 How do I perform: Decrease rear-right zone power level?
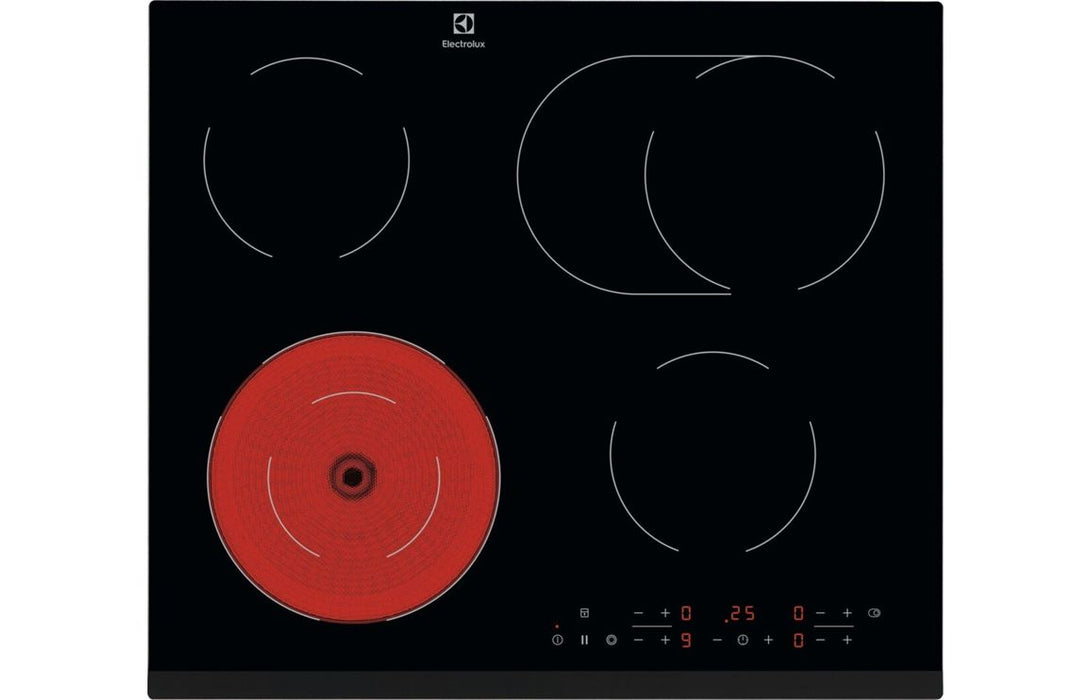click(820, 612)
